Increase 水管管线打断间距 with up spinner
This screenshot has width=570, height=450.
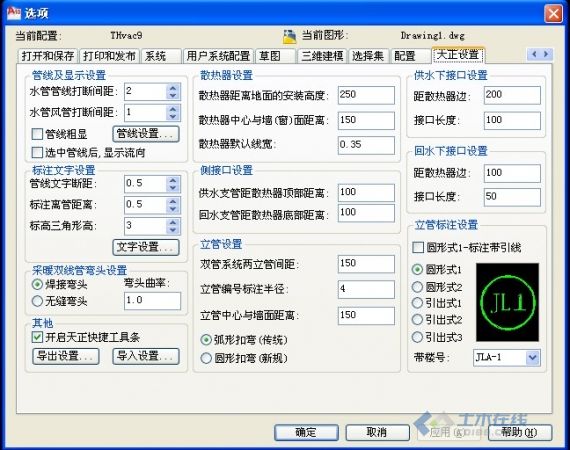point(173,88)
